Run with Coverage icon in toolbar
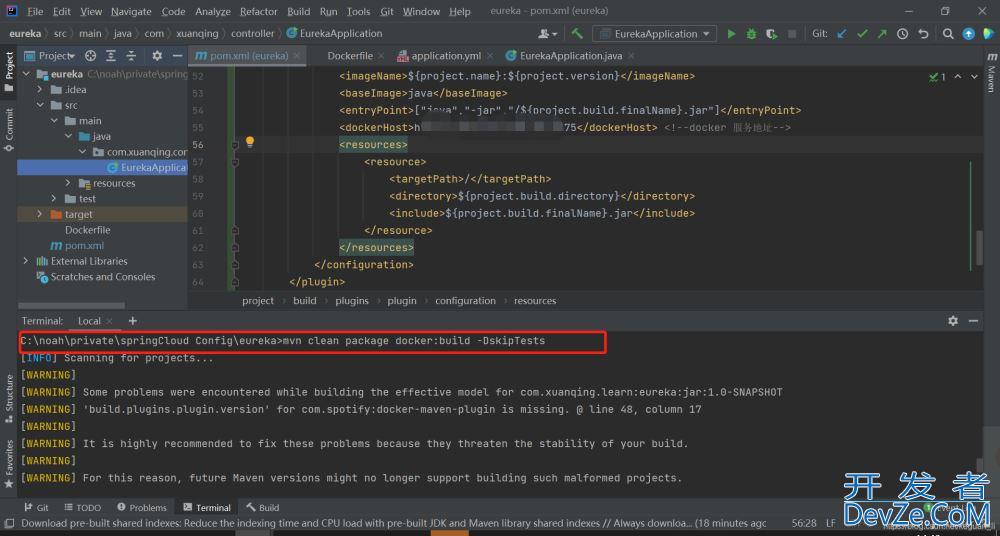1000x536 pixels. 772,34
